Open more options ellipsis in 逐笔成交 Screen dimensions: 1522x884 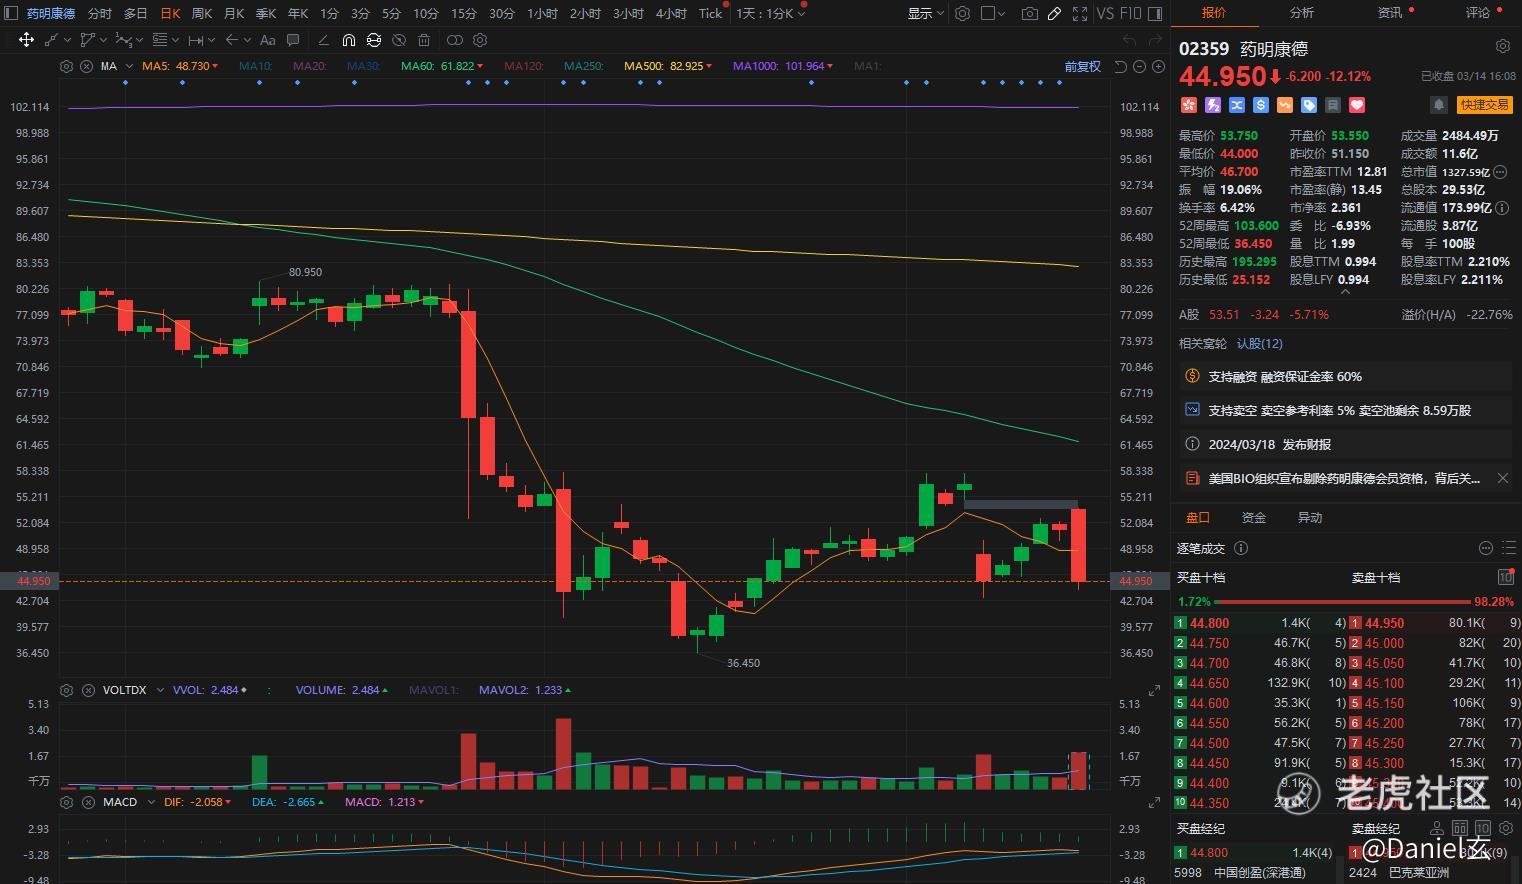click(x=1486, y=548)
